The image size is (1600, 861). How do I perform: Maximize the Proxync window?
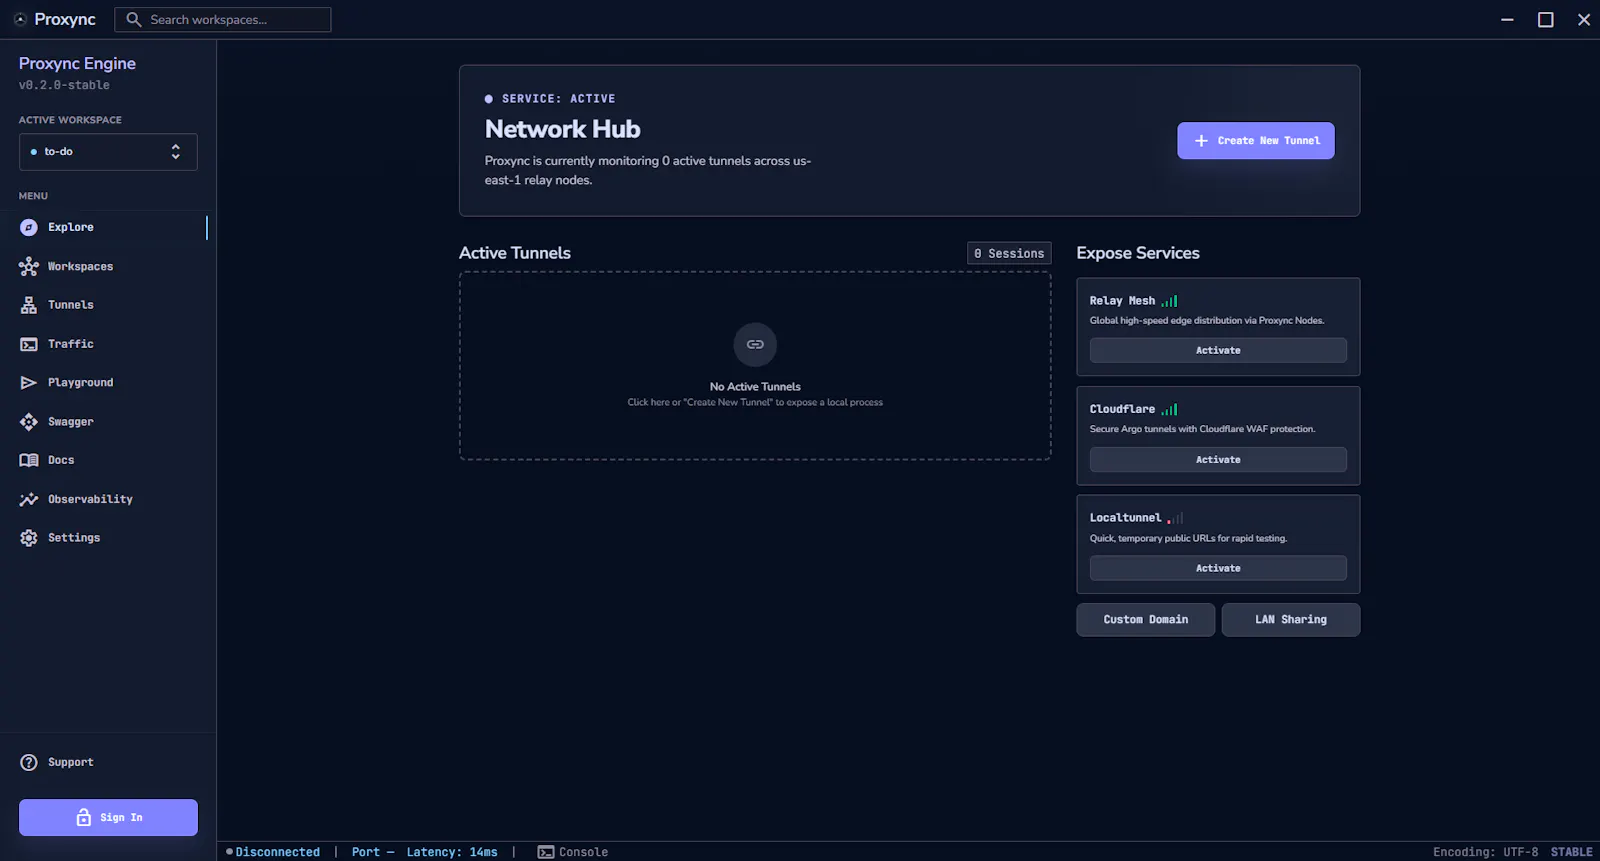point(1545,19)
